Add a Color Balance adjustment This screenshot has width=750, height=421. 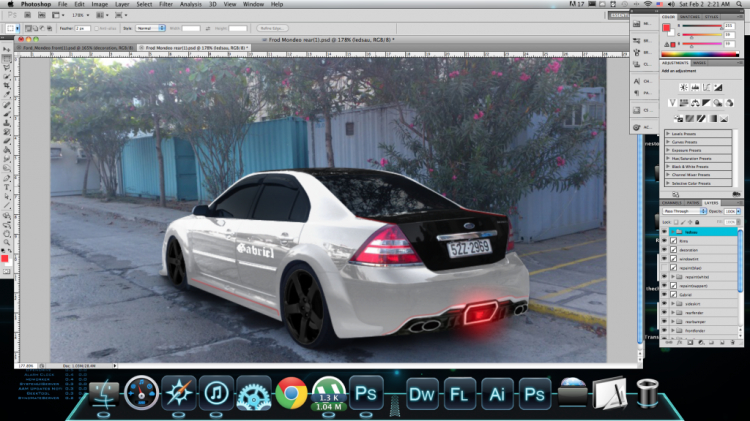point(695,103)
